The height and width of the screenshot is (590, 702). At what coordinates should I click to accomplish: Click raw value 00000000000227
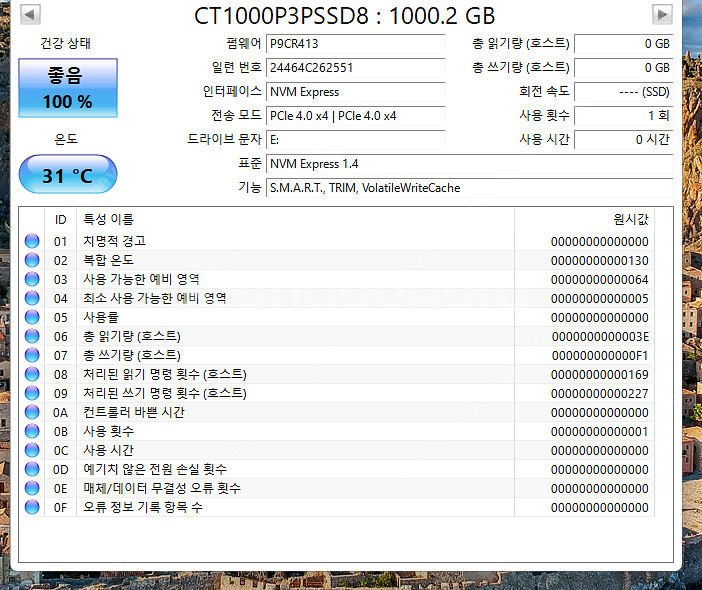tap(599, 394)
